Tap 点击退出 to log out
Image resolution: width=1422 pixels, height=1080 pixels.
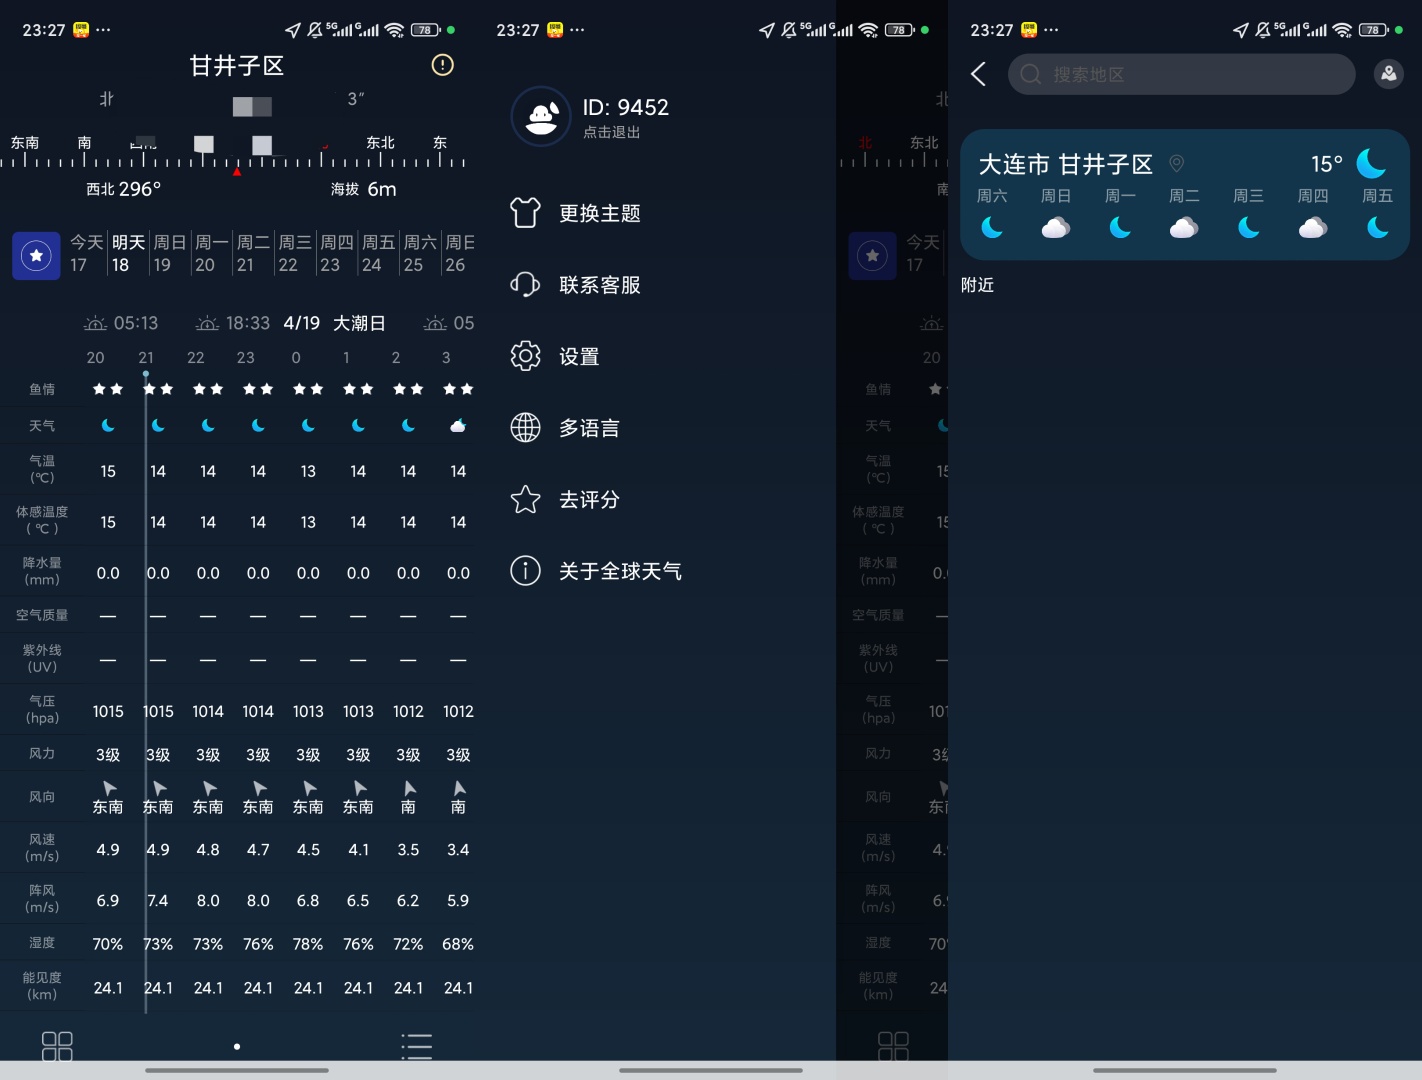612,132
